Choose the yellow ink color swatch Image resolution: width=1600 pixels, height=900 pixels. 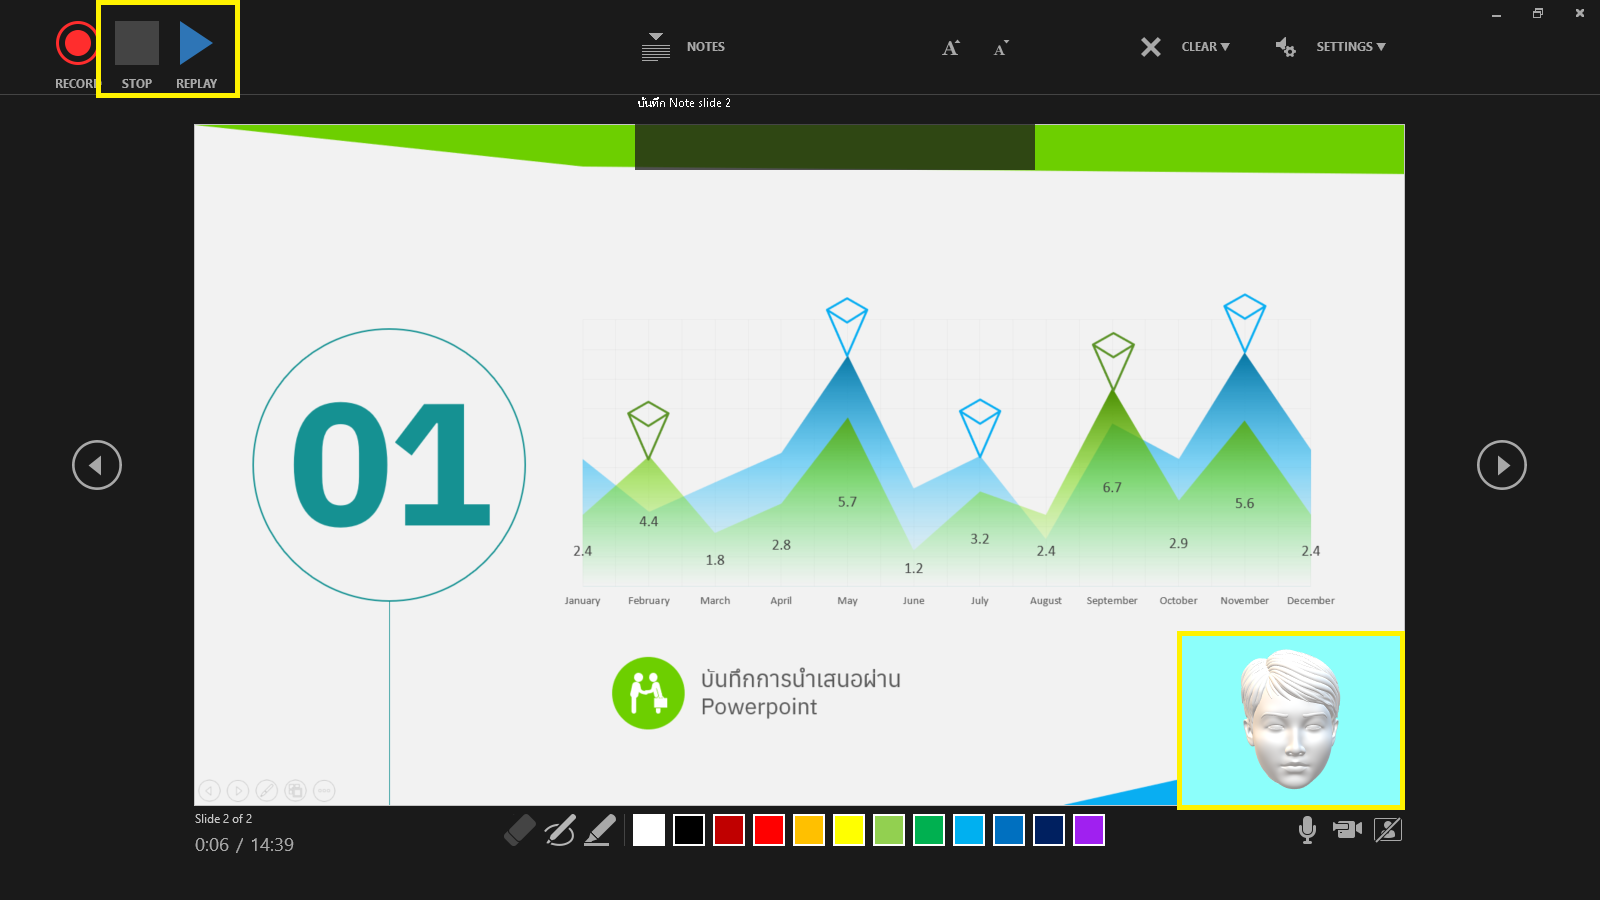pyautogui.click(x=848, y=830)
